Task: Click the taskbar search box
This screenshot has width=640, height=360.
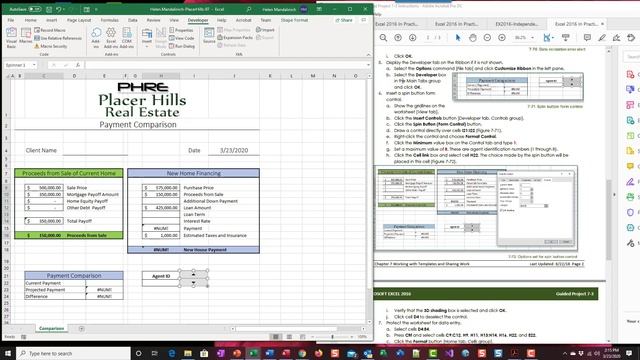Action: pyautogui.click(x=74, y=353)
